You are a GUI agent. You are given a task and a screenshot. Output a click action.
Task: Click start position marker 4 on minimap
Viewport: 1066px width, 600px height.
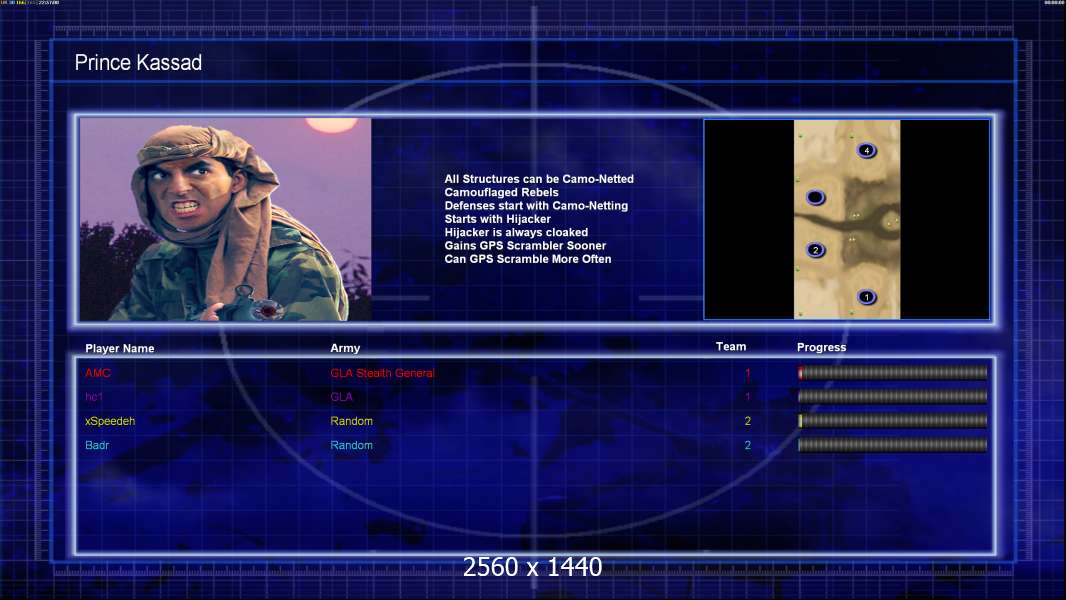[x=866, y=150]
